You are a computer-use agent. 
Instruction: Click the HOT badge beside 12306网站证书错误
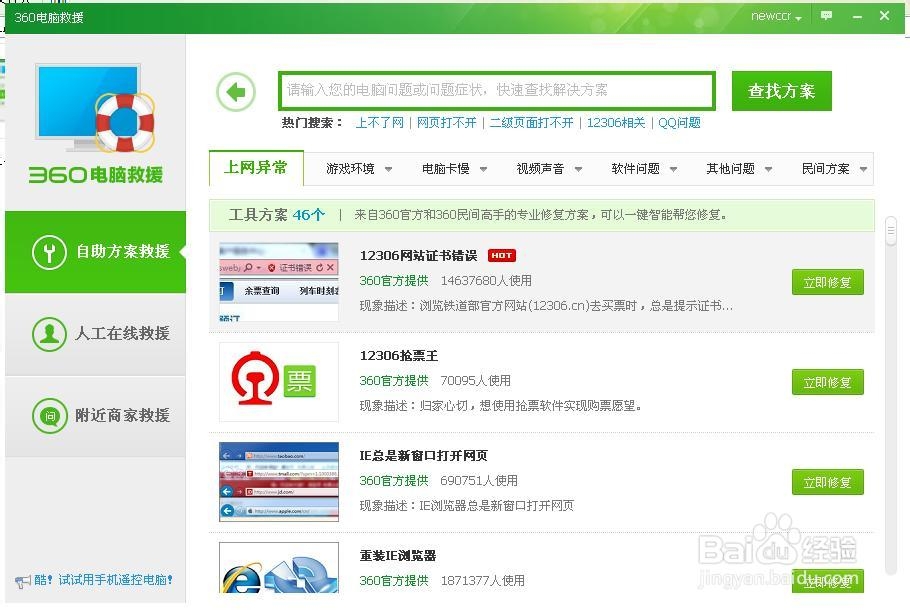[501, 255]
